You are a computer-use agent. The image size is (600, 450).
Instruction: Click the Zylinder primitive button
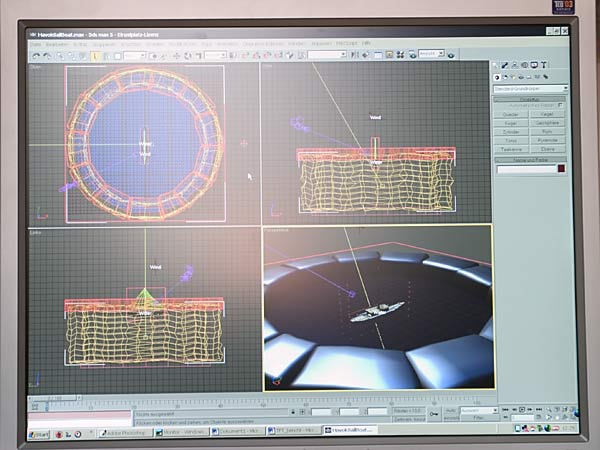[511, 131]
